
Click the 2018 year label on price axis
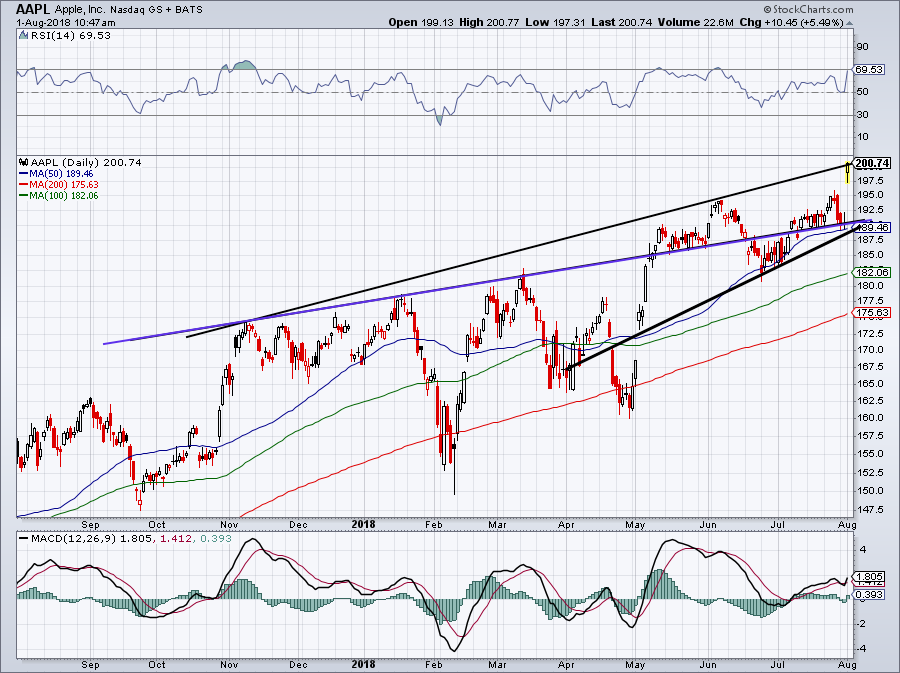pyautogui.click(x=363, y=524)
